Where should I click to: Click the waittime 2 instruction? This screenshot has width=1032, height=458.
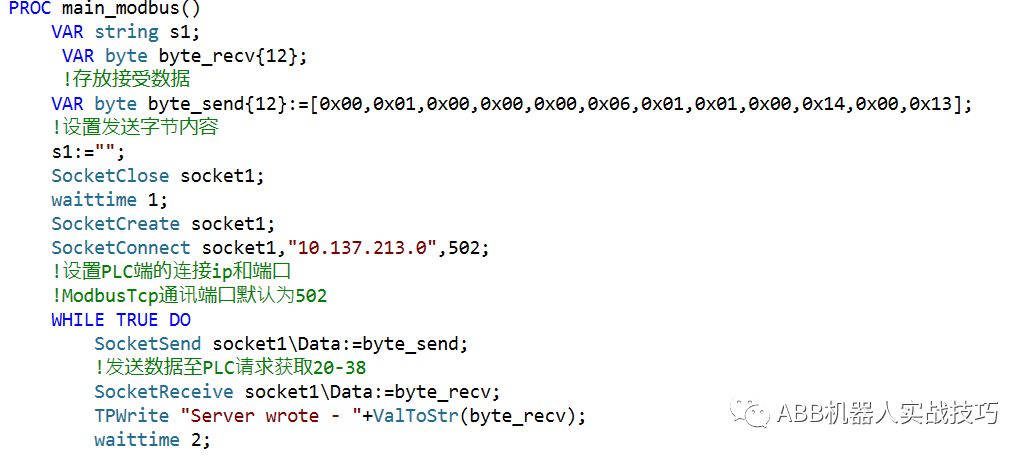click(153, 440)
